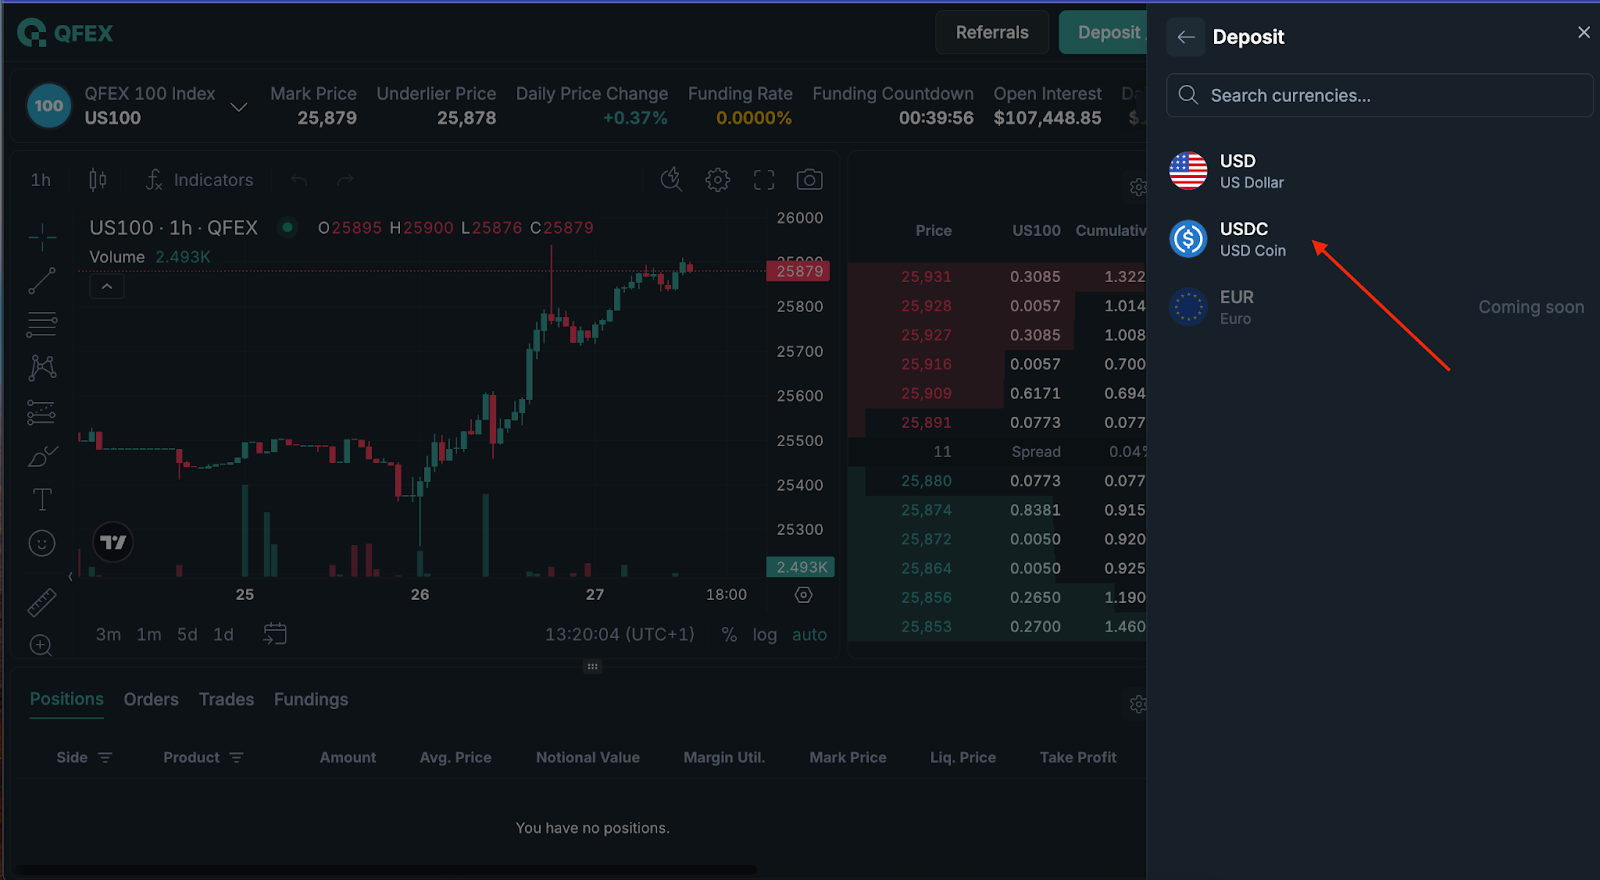Toggle percent scale on chart
This screenshot has height=880, width=1600.
729,634
